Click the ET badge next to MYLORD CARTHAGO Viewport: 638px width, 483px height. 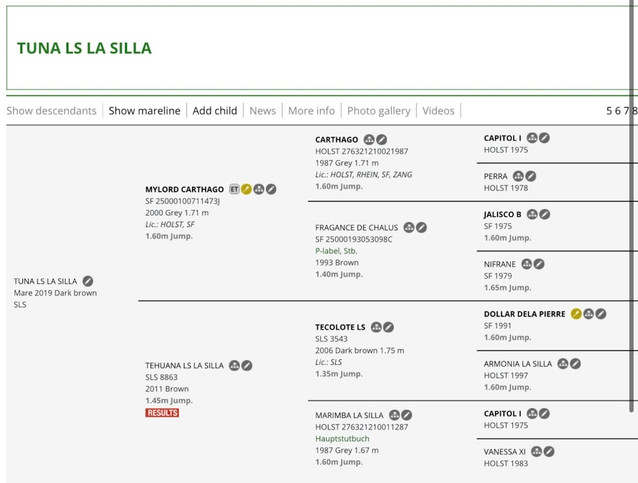[x=233, y=189]
